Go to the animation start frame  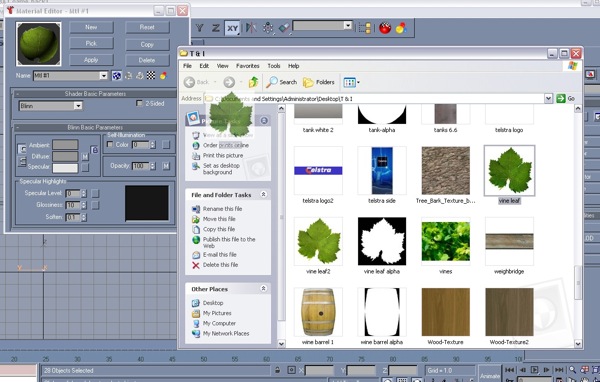tap(509, 370)
